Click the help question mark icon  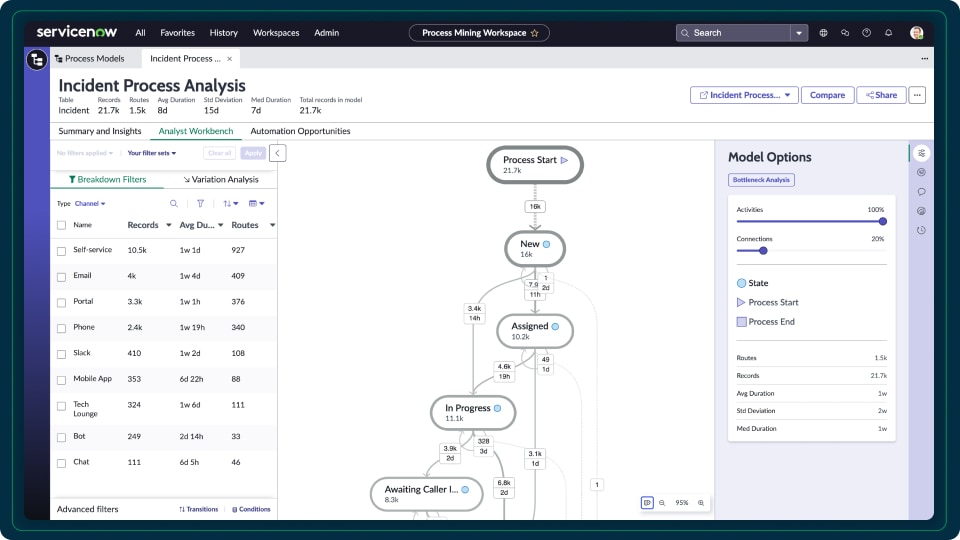(866, 33)
